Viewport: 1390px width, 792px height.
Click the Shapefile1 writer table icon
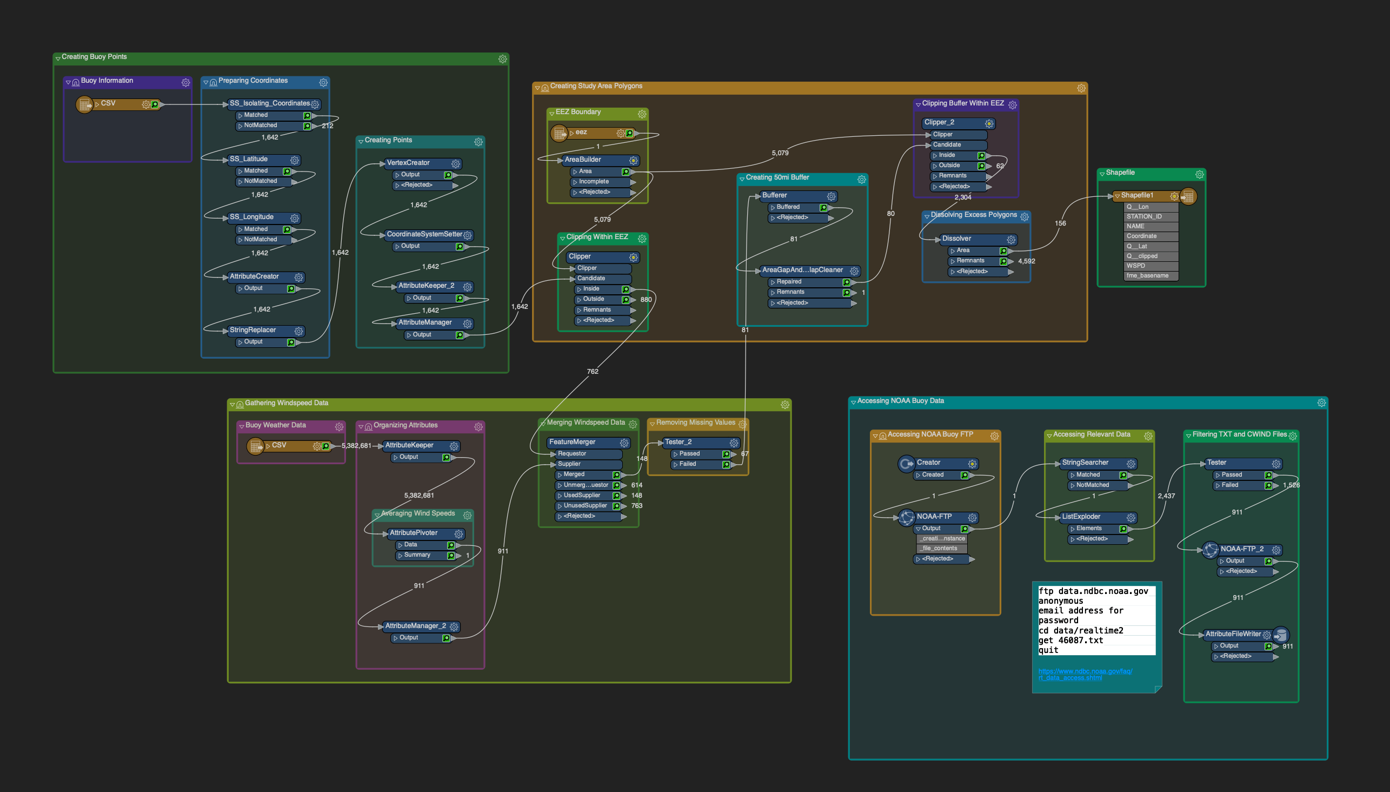coord(1188,196)
